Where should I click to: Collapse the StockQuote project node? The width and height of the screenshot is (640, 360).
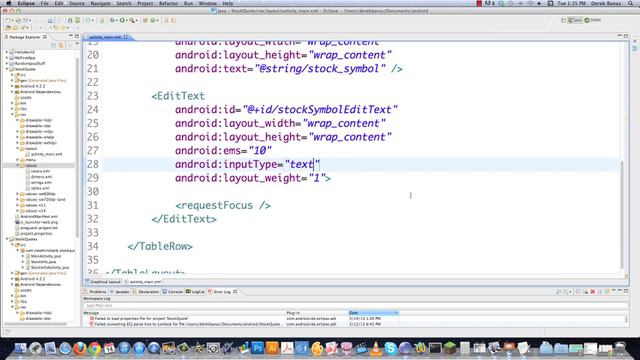[x=7, y=69]
